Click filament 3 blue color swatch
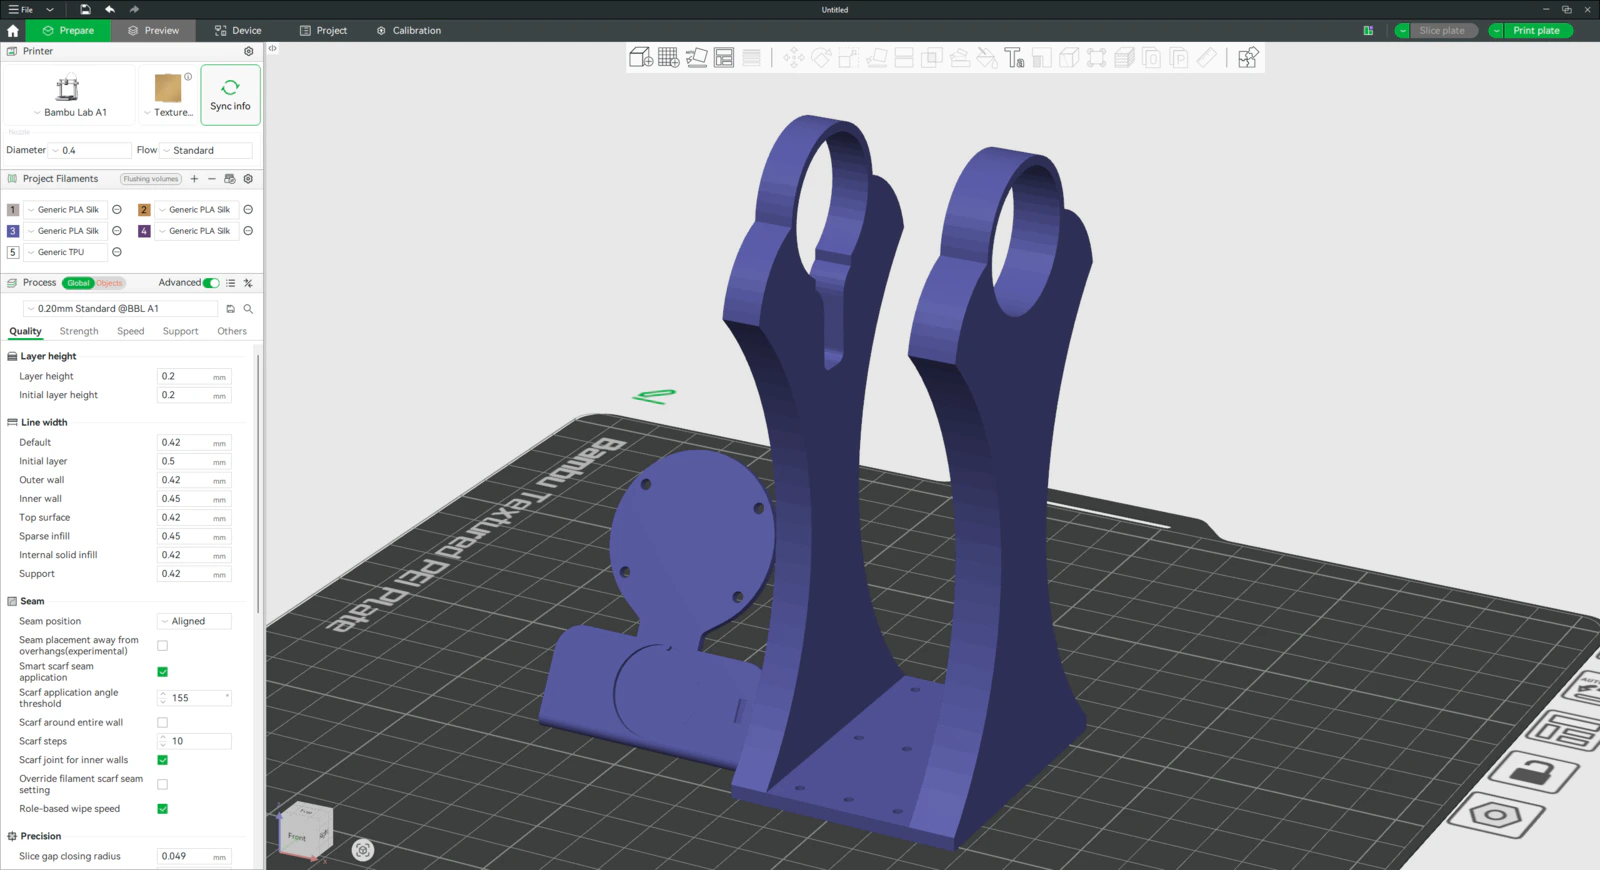1600x870 pixels. pos(13,231)
